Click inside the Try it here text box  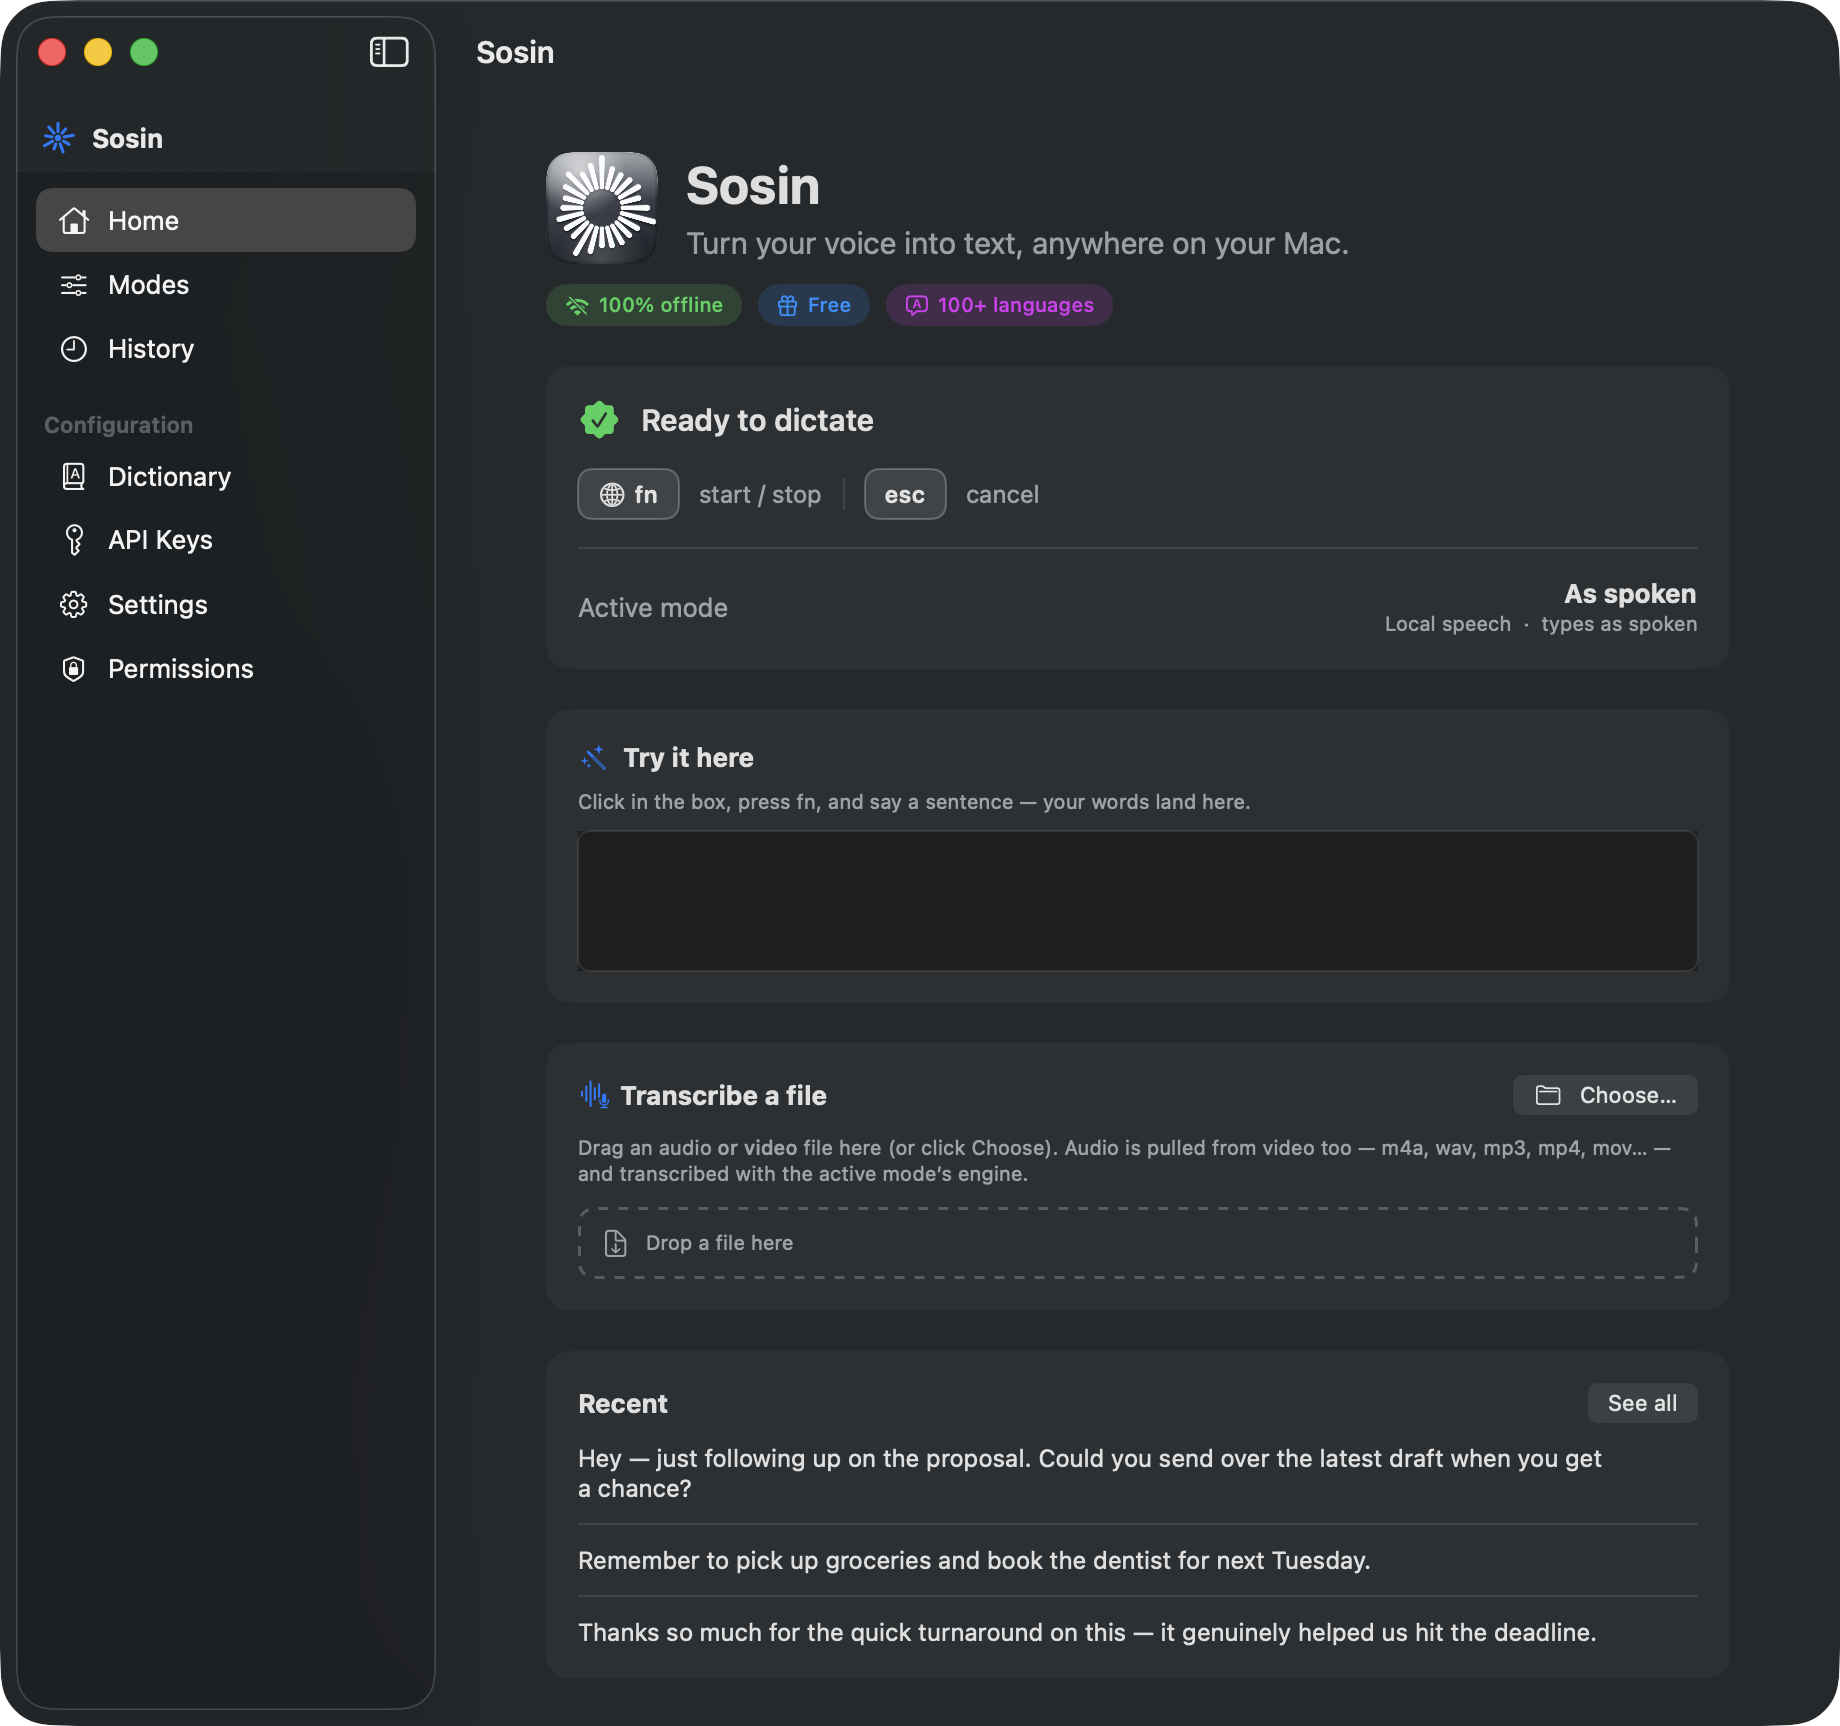coord(1138,901)
